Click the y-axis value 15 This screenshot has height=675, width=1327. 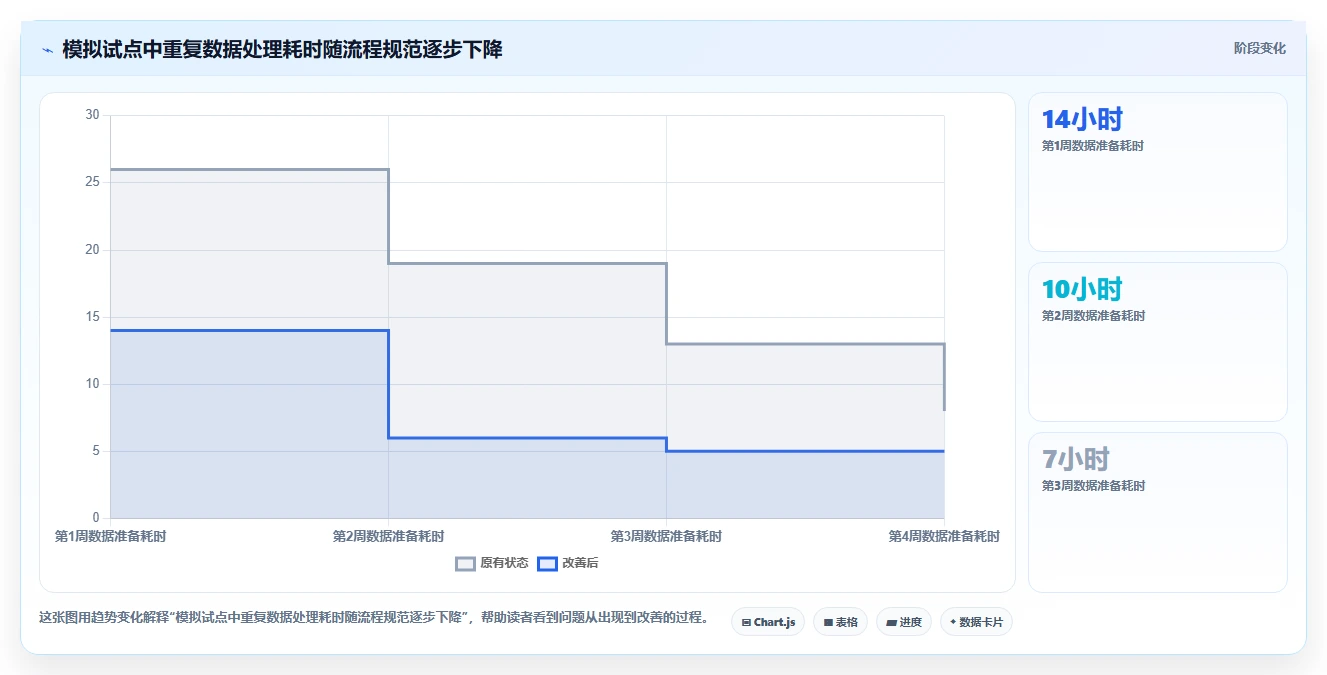(x=93, y=317)
